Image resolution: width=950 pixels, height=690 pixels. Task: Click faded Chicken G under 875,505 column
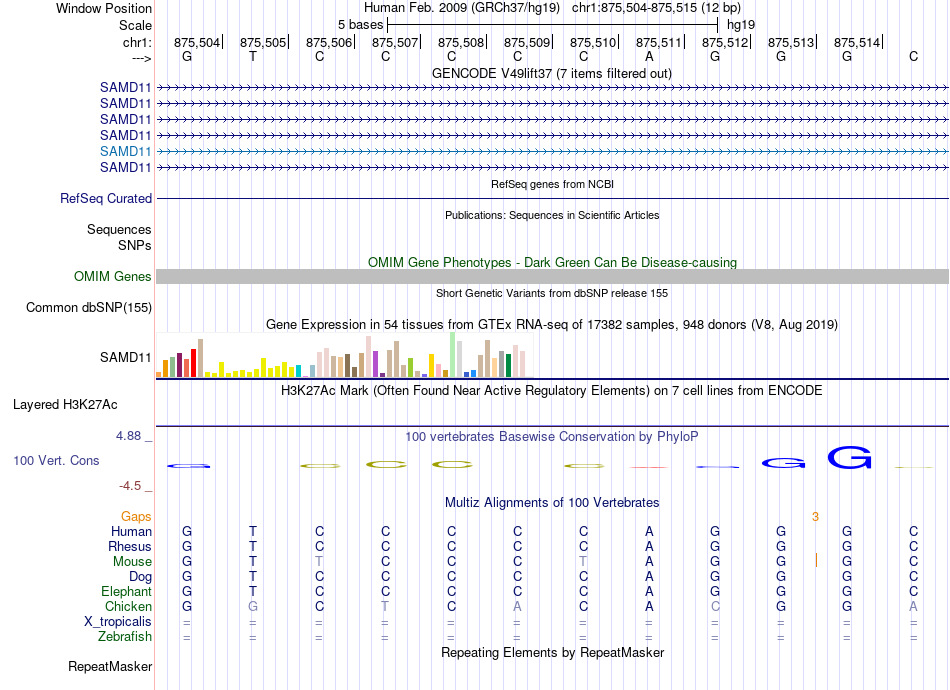(x=253, y=606)
